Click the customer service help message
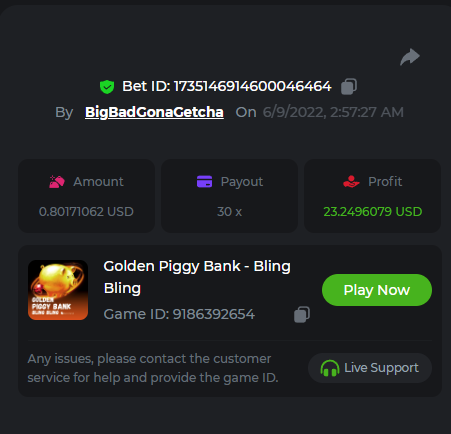 click(153, 368)
